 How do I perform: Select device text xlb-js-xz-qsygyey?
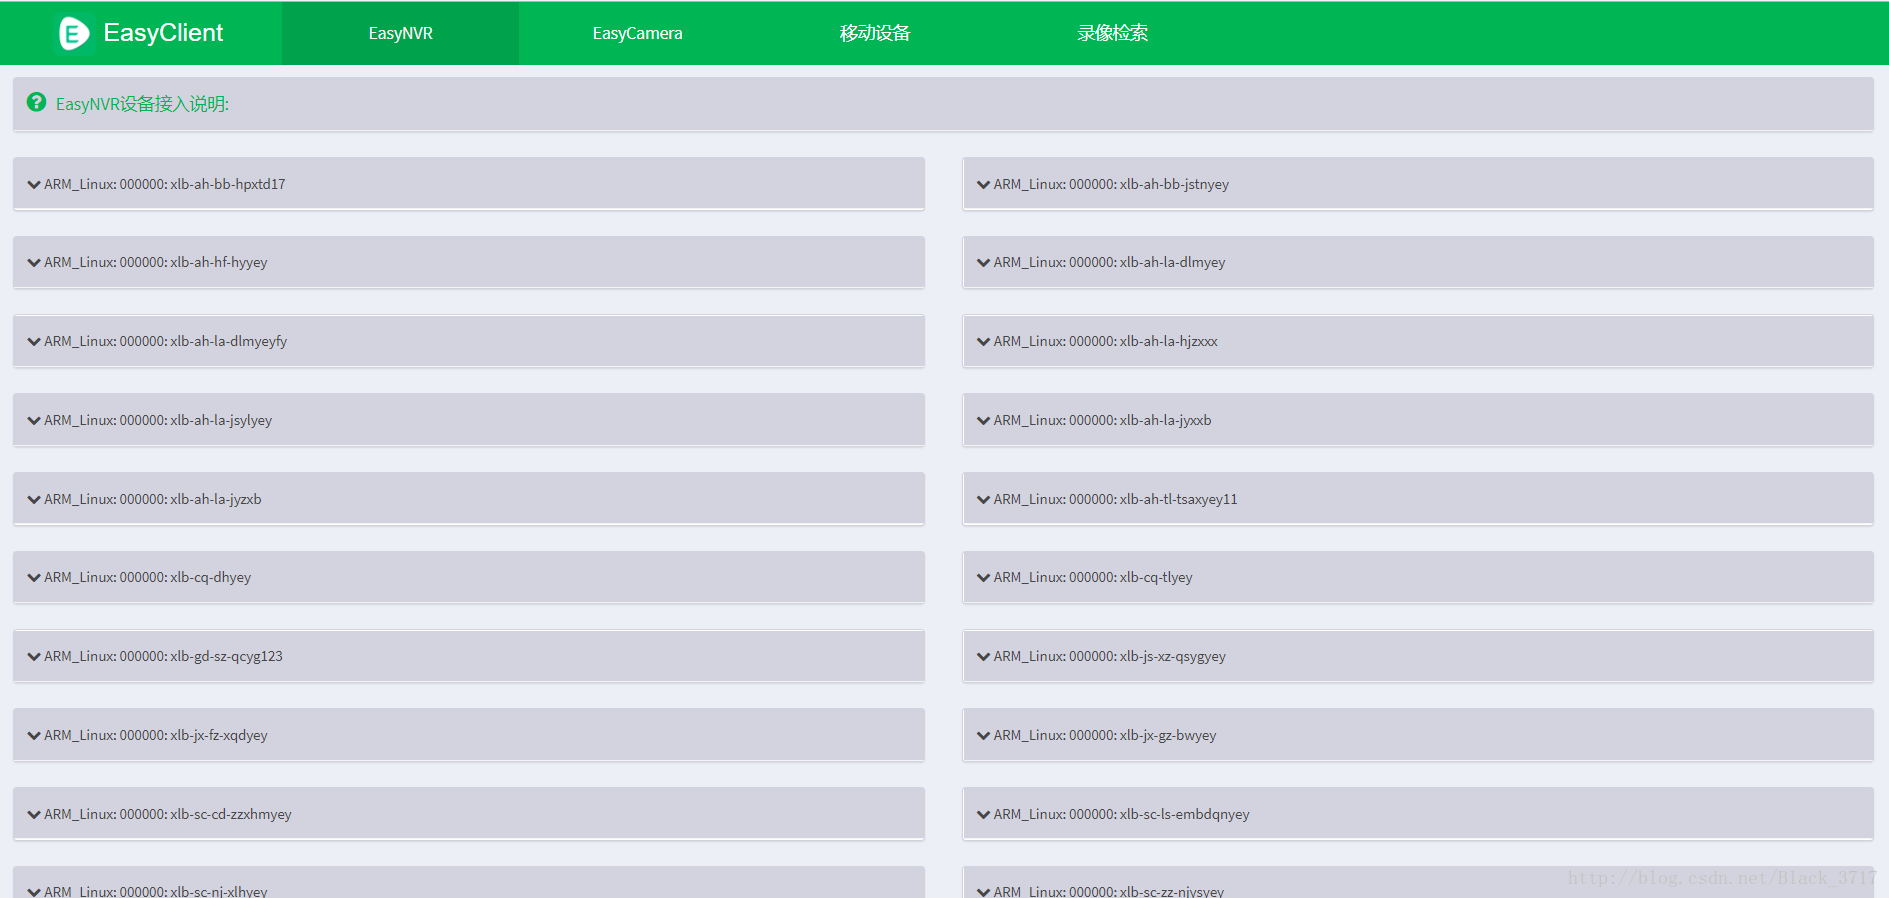1173,656
